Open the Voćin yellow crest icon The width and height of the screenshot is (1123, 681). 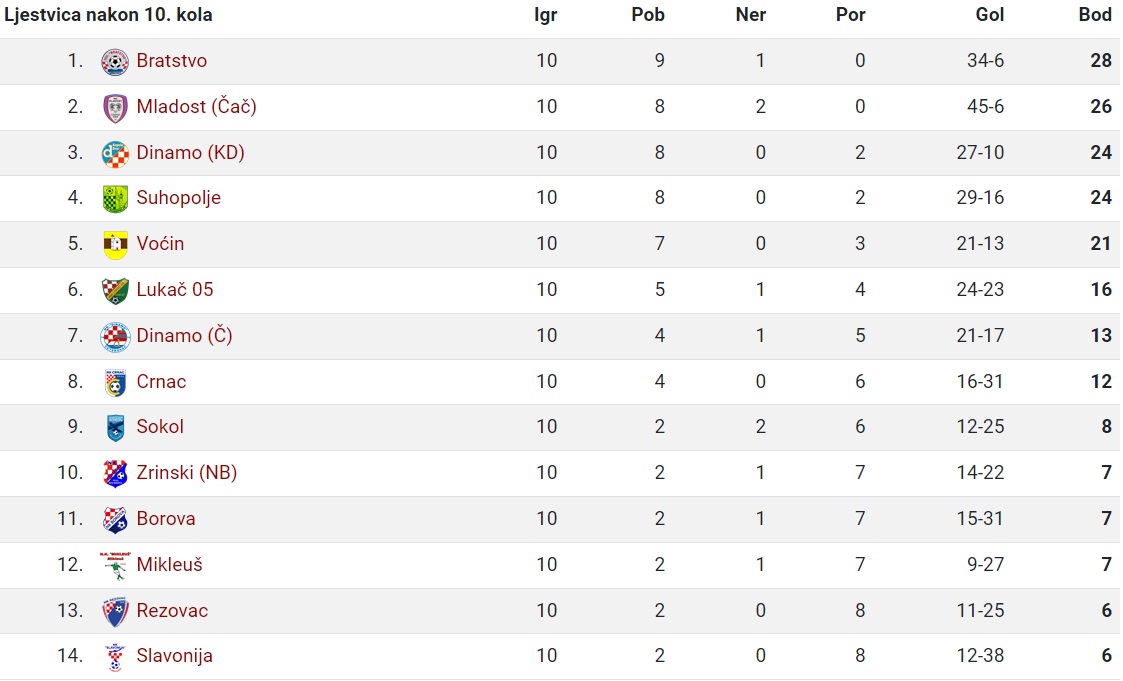click(115, 245)
